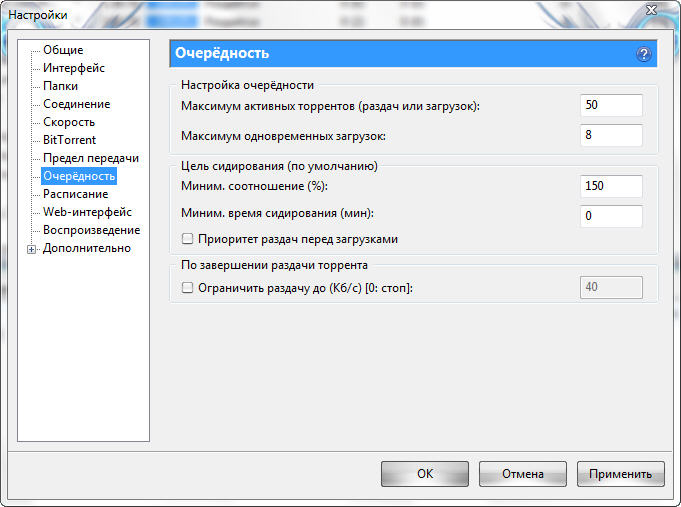Go to the Папки settings page

(x=60, y=86)
